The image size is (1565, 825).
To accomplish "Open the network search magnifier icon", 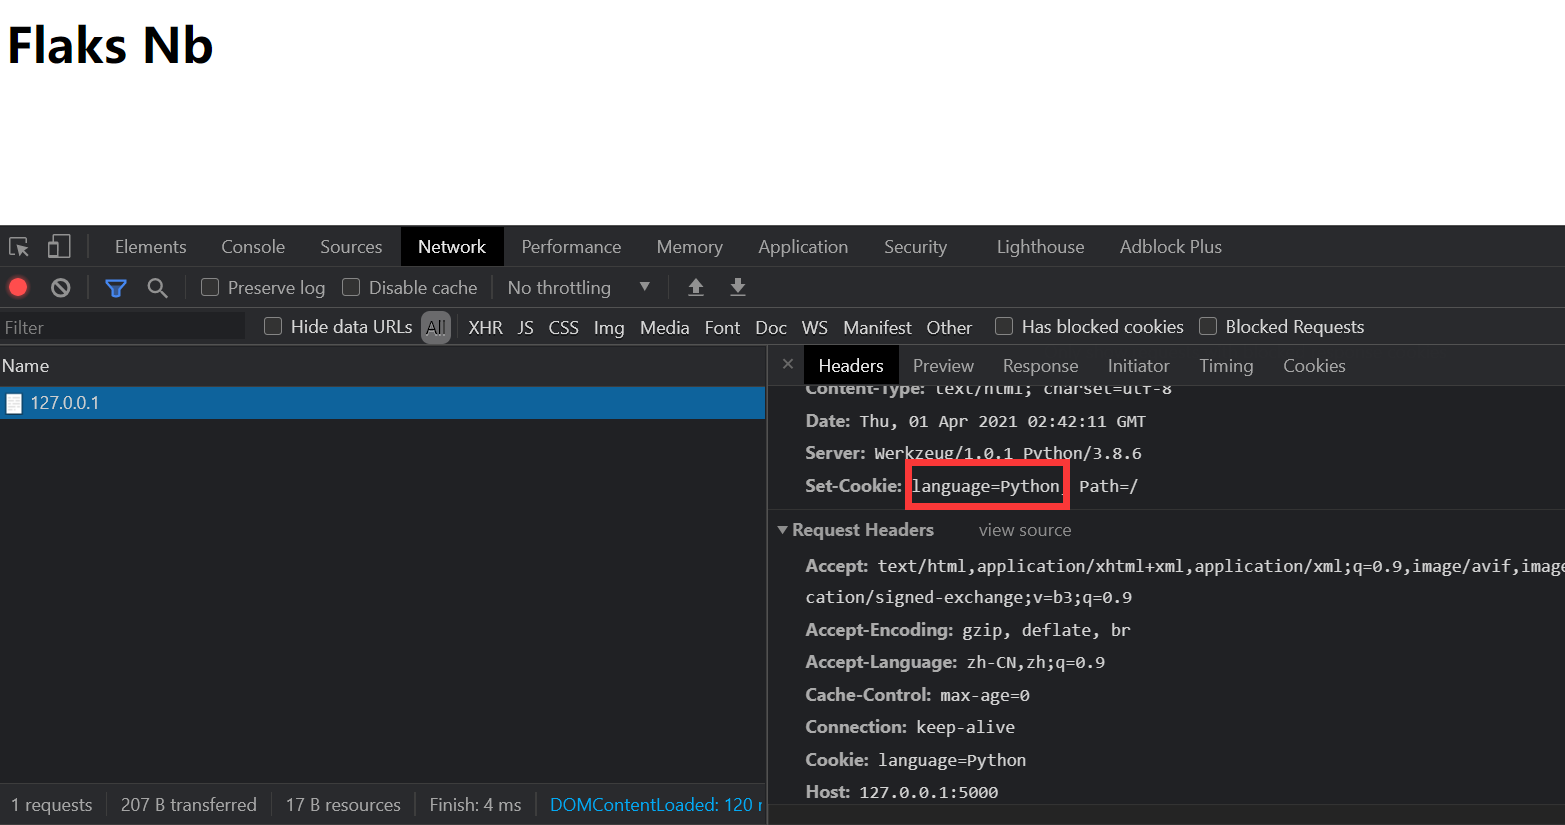I will [x=157, y=288].
